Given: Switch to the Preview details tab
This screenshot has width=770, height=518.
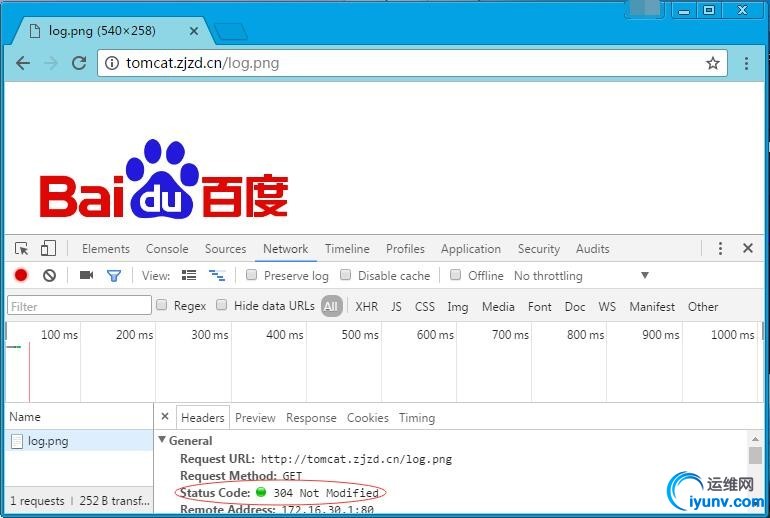Looking at the screenshot, I should pos(255,417).
